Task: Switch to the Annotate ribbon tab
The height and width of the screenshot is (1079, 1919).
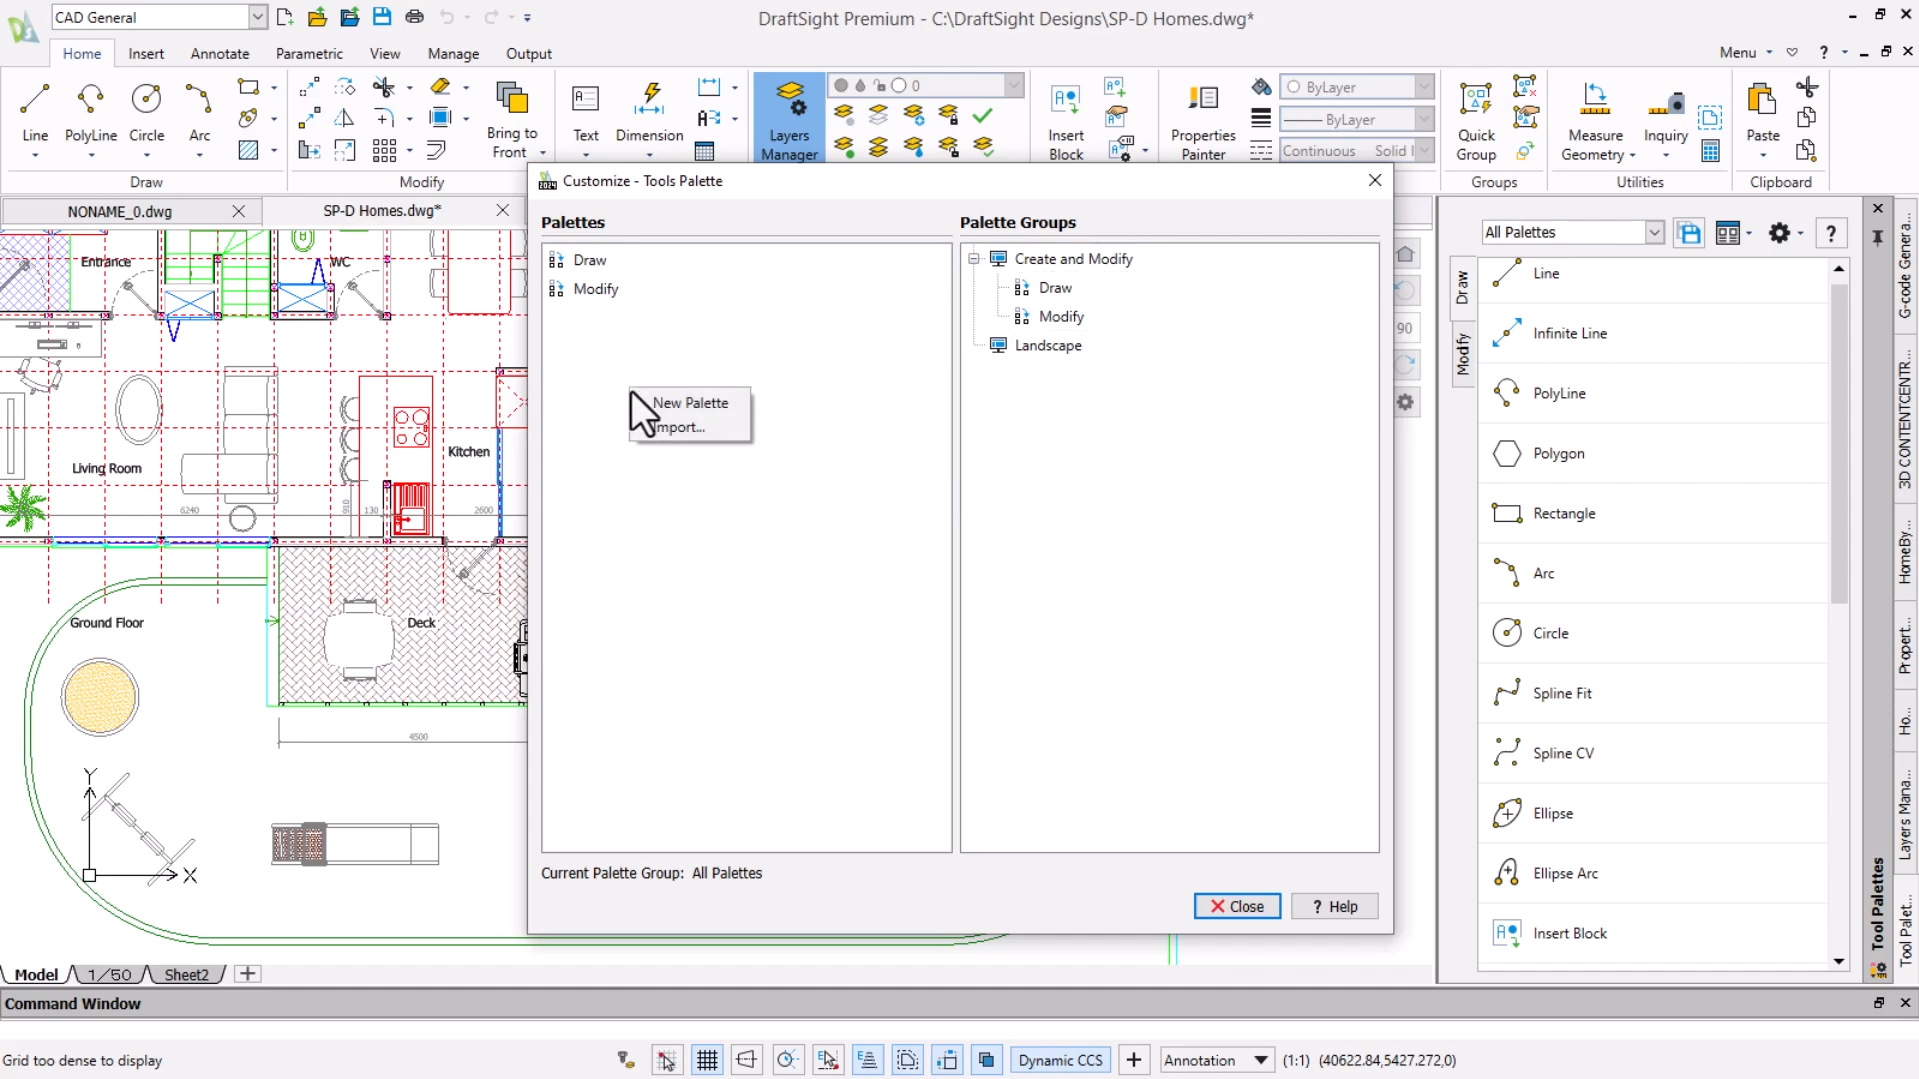Action: click(x=220, y=54)
